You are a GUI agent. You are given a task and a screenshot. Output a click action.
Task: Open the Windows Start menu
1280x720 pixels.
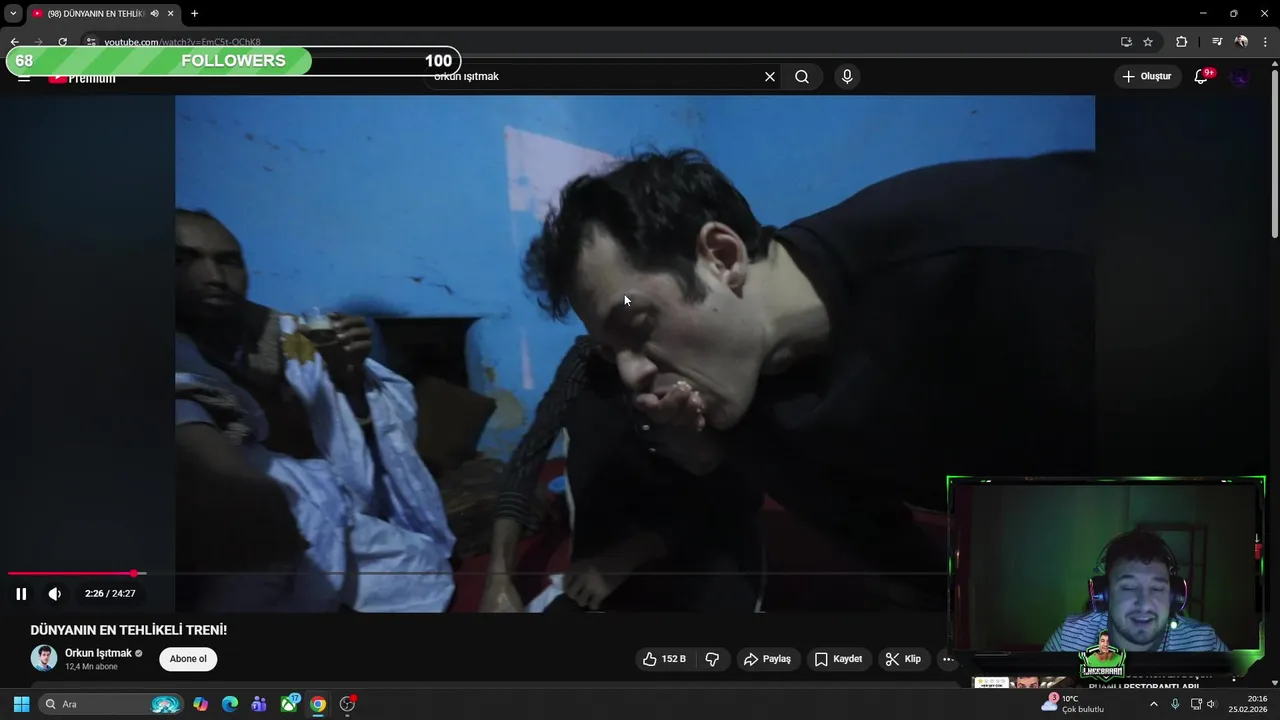tap(21, 704)
